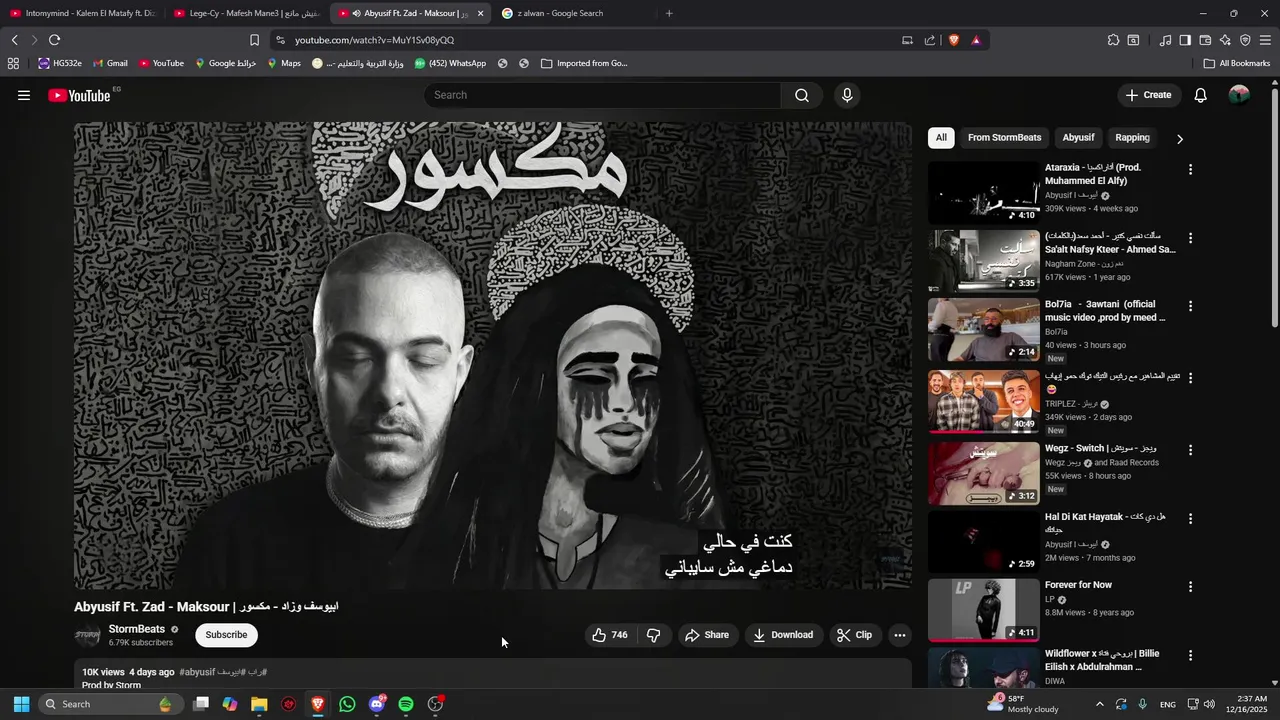Go to the YouTube home logo
The image size is (1280, 720).
80,95
